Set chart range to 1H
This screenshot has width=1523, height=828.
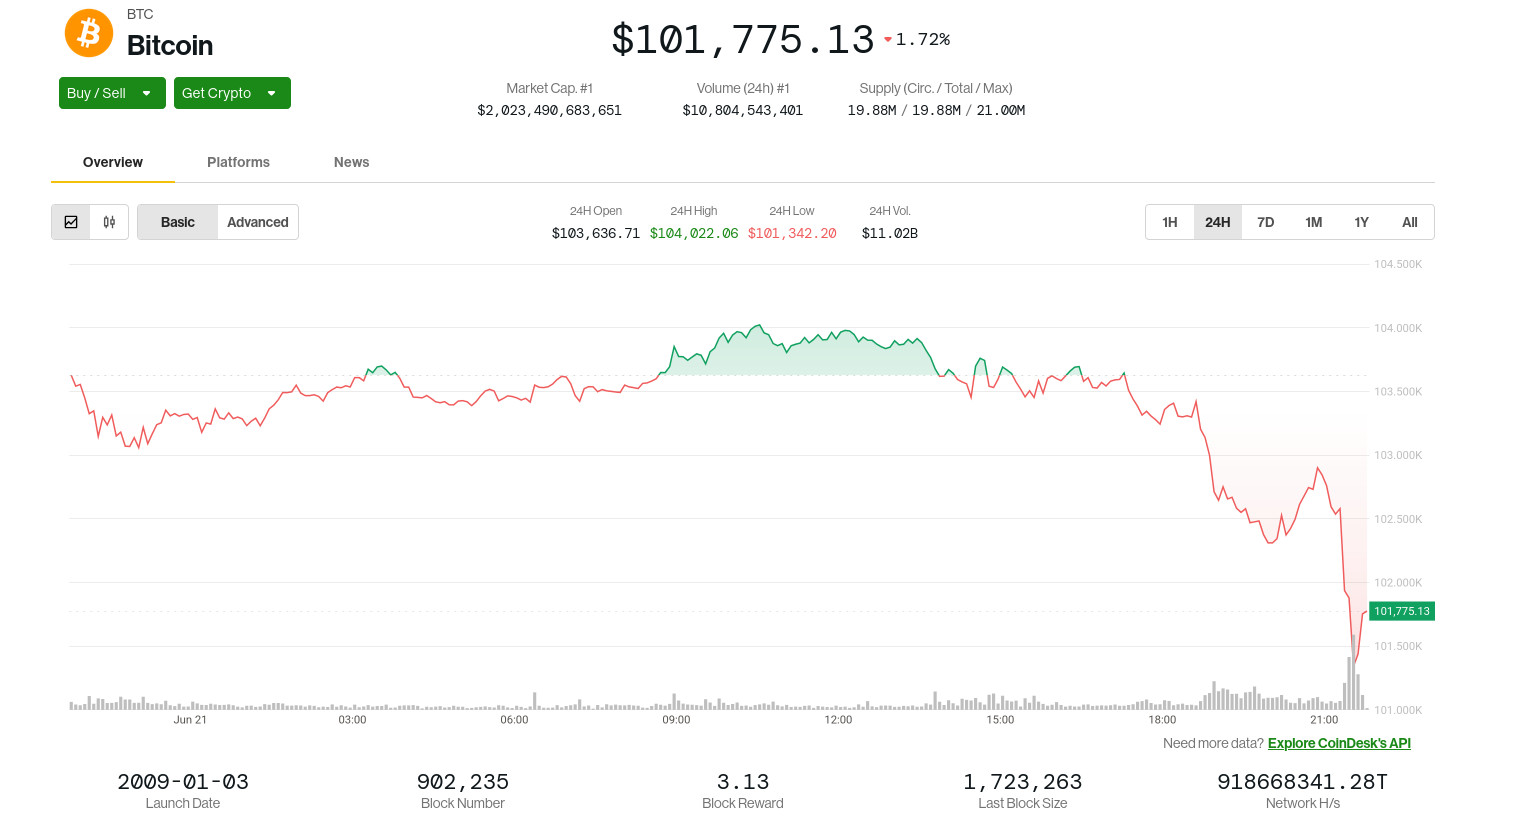click(x=1170, y=222)
